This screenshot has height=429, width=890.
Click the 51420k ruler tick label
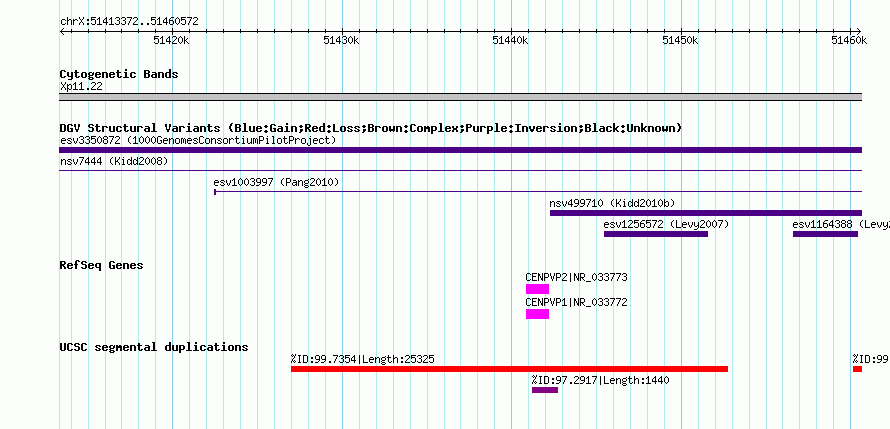(171, 40)
